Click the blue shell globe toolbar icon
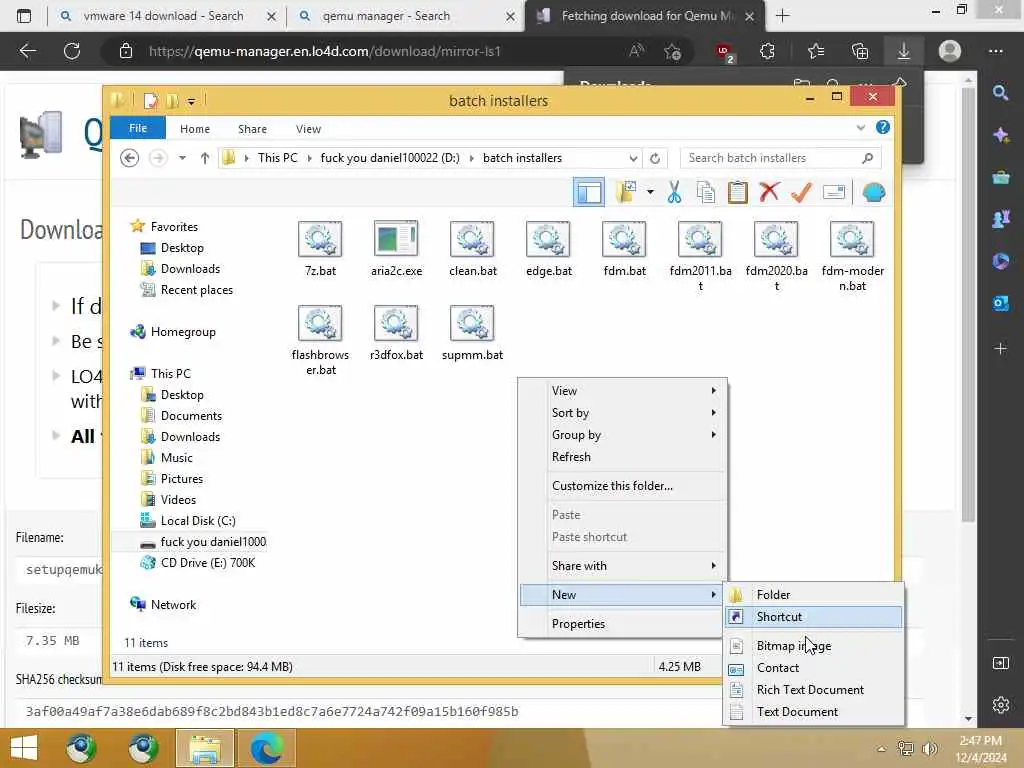This screenshot has width=1024, height=768. (873, 193)
